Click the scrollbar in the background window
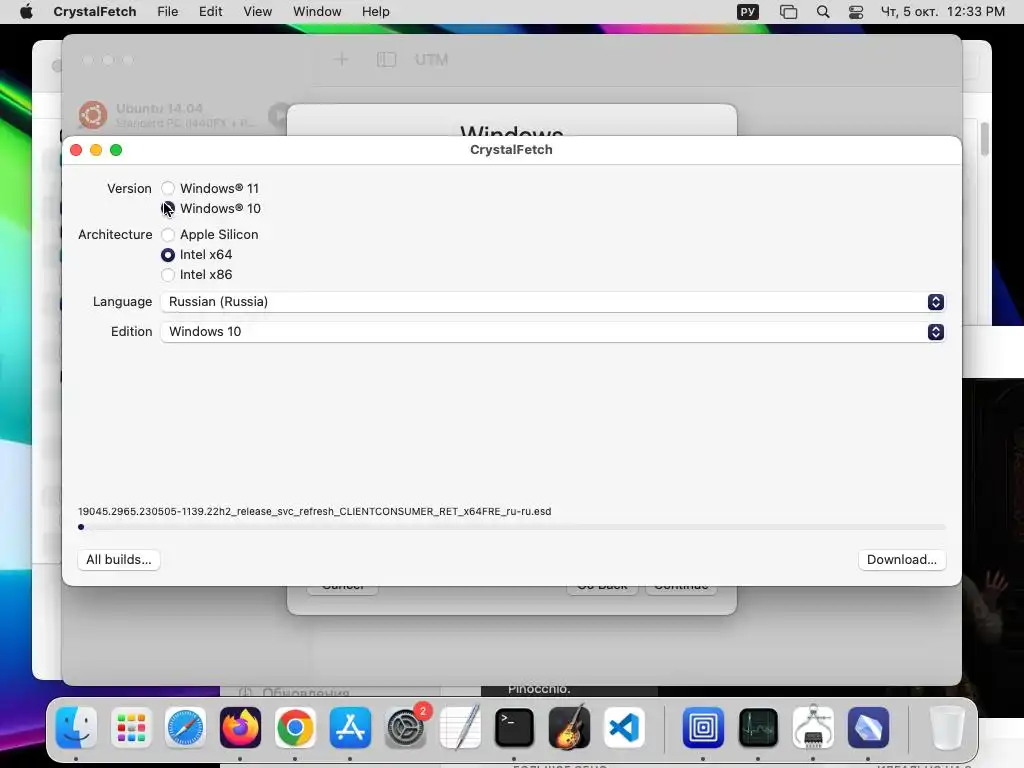Image resolution: width=1024 pixels, height=768 pixels. 984,139
